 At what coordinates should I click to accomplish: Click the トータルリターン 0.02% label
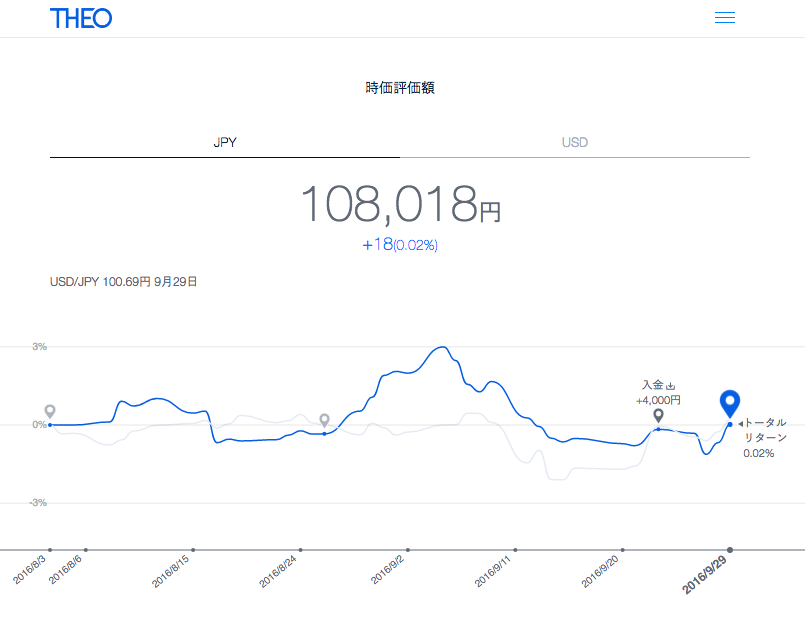click(763, 438)
